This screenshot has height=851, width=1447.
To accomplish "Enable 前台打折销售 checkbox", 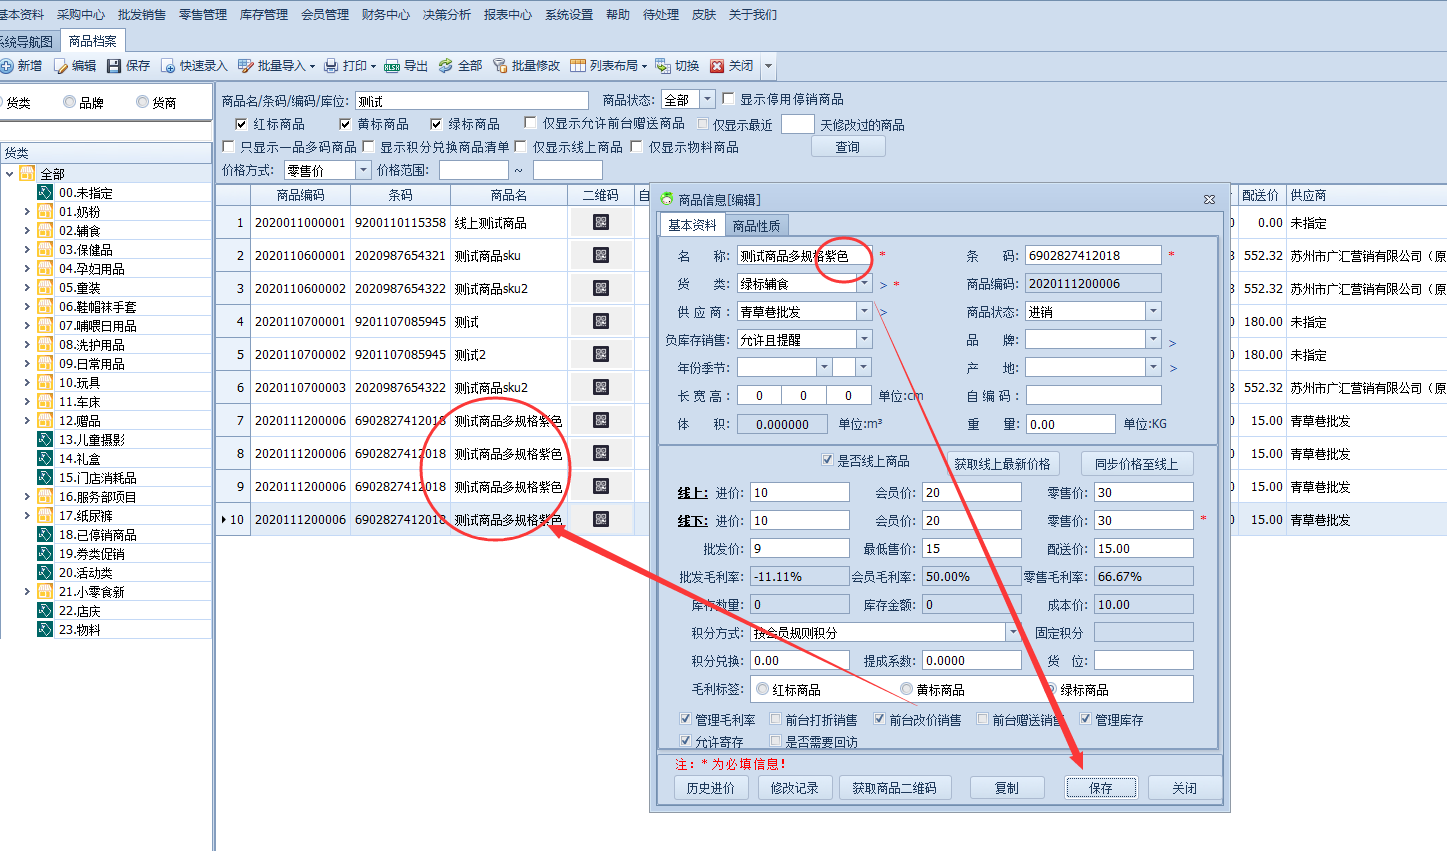I will click(776, 719).
